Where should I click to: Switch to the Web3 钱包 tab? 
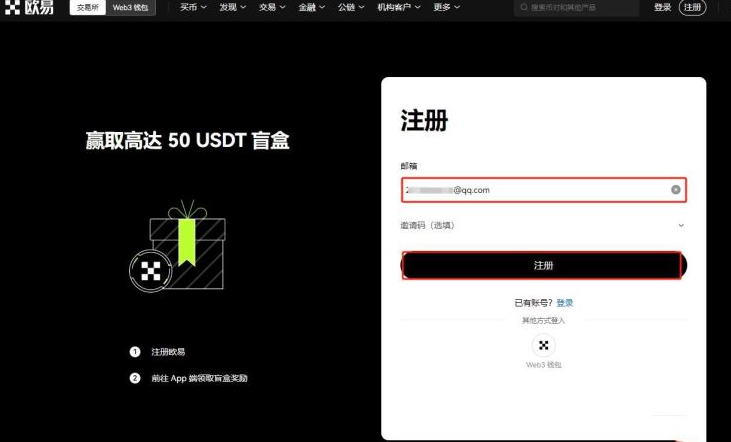(133, 8)
